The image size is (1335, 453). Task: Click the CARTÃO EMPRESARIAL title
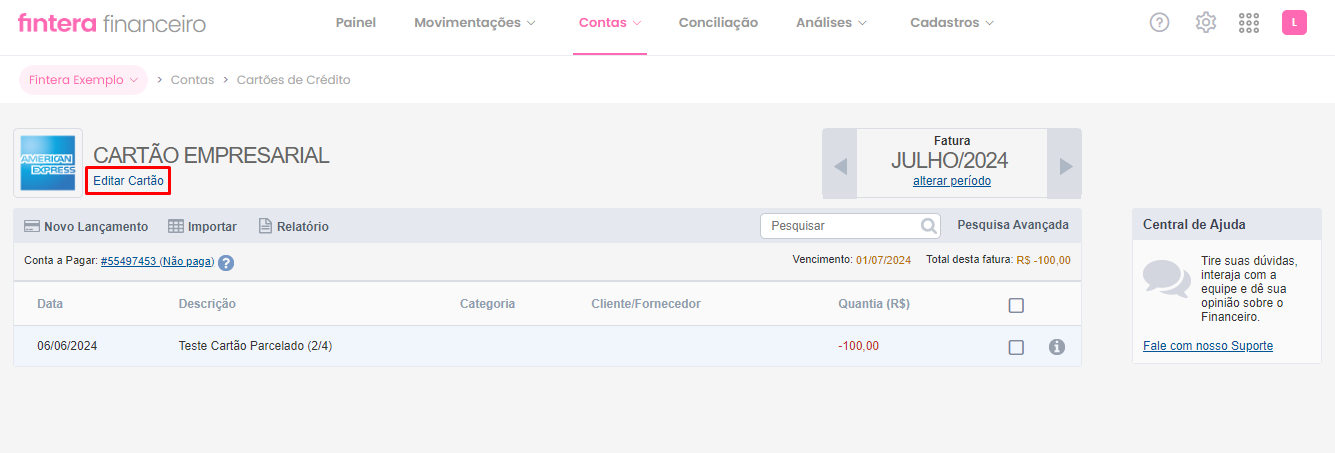point(211,155)
